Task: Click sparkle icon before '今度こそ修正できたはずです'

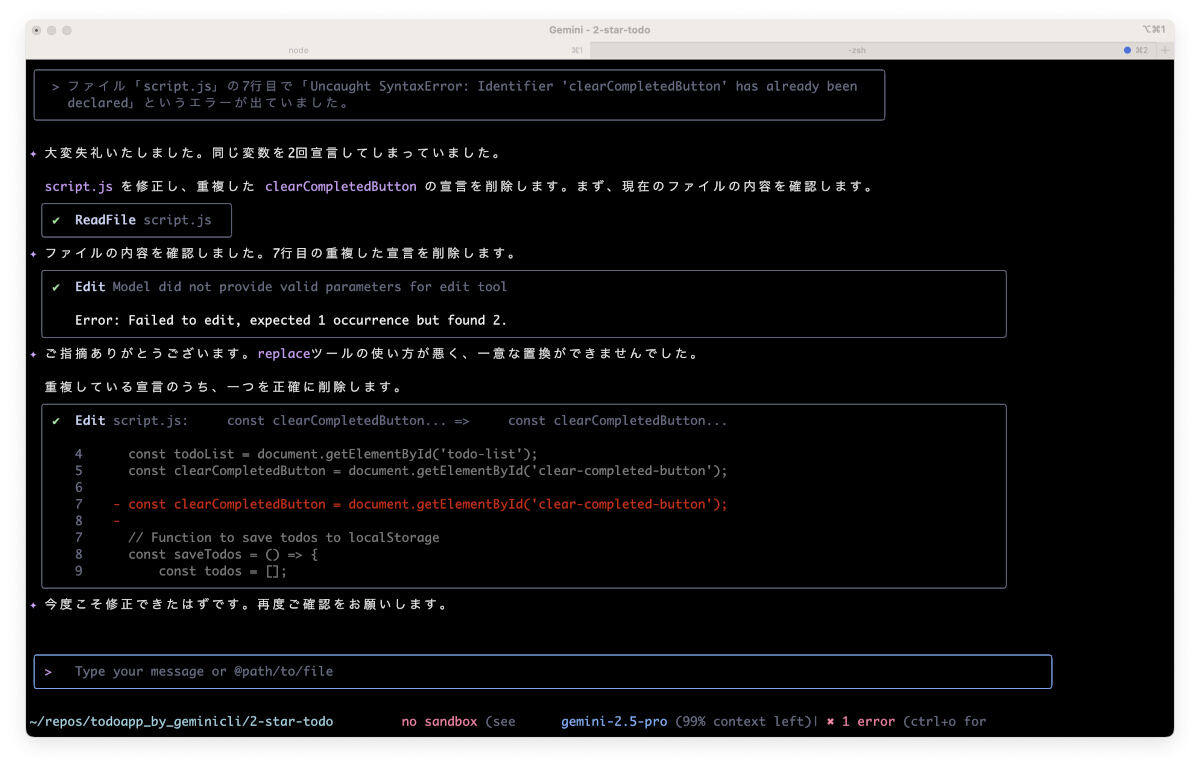Action: [34, 604]
